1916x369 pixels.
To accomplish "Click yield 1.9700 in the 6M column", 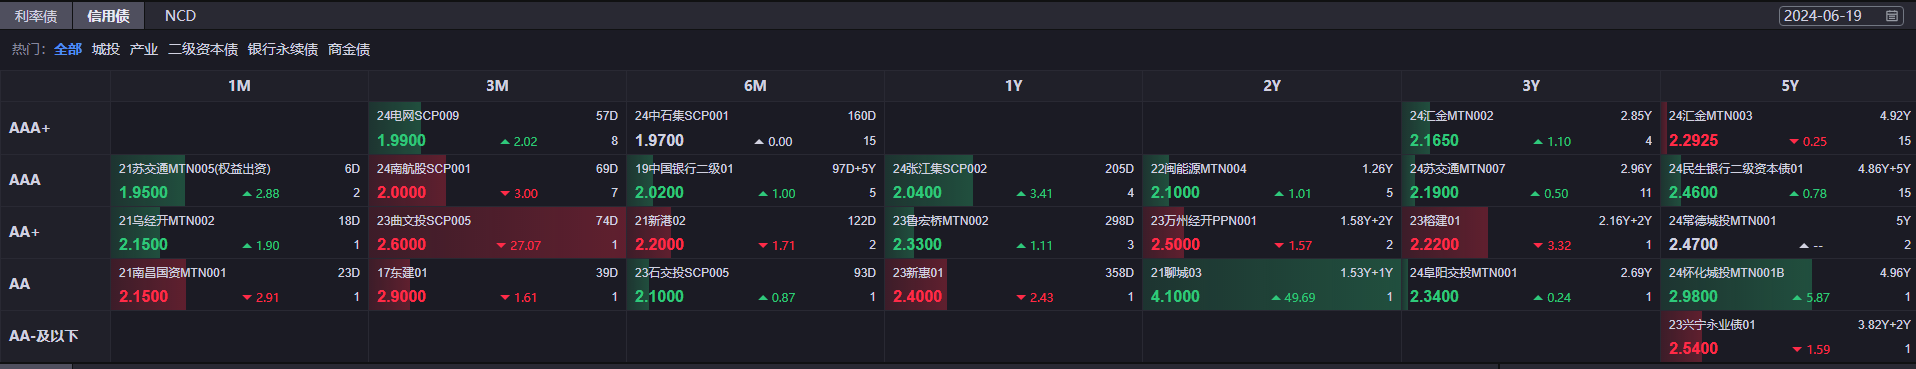I will pos(659,141).
